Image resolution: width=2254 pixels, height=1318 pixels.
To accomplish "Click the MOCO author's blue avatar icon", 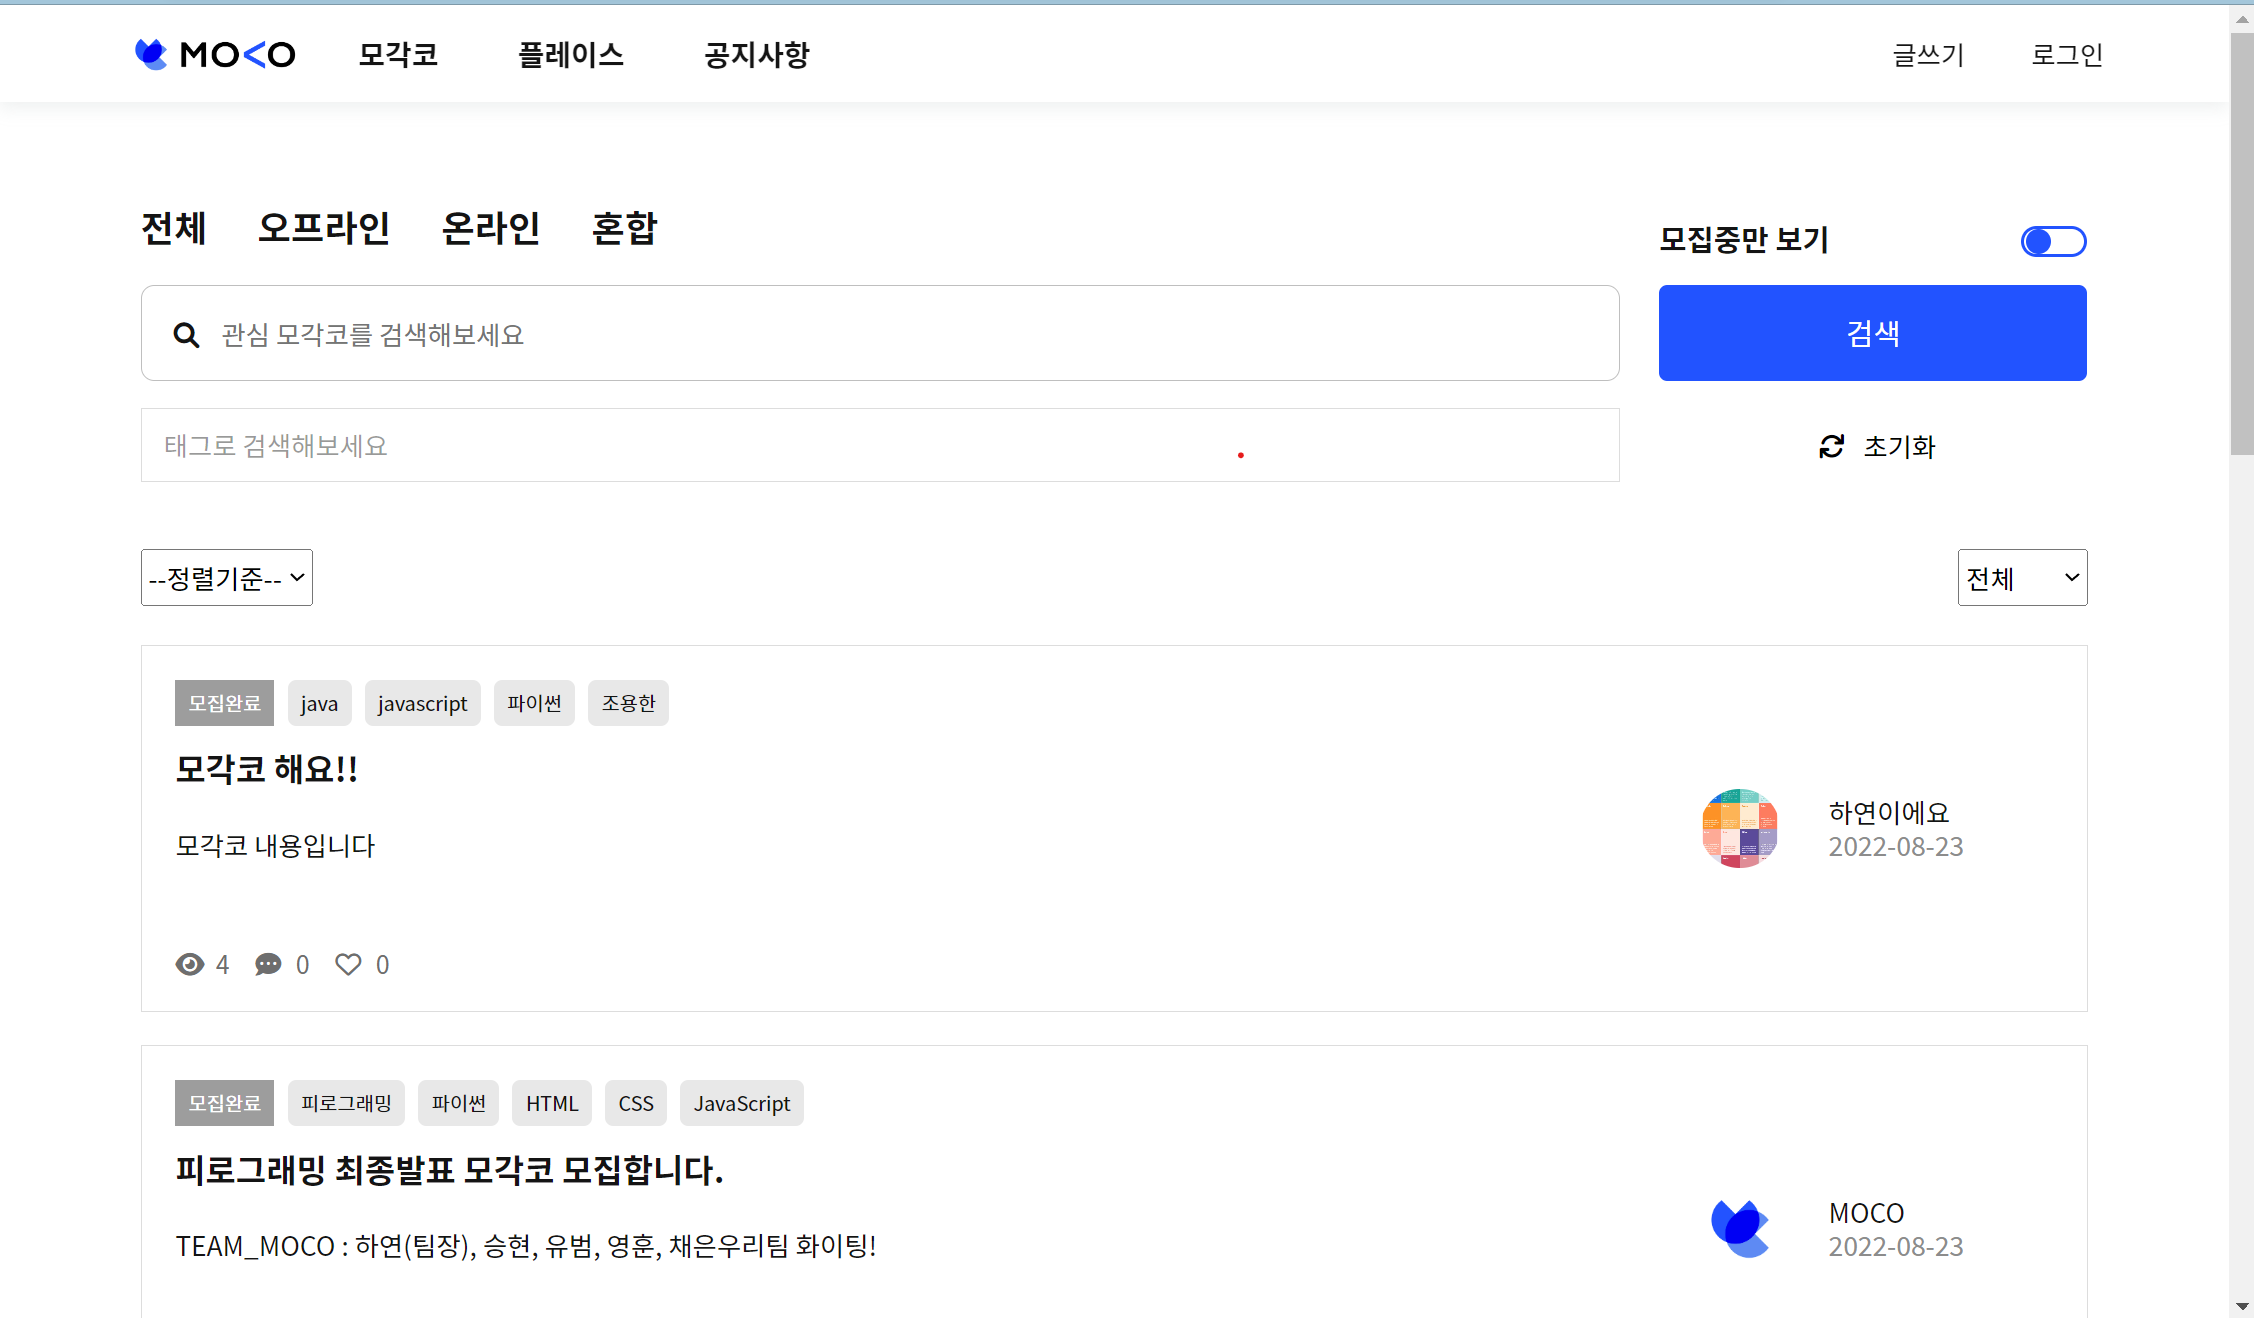I will coord(1739,1228).
